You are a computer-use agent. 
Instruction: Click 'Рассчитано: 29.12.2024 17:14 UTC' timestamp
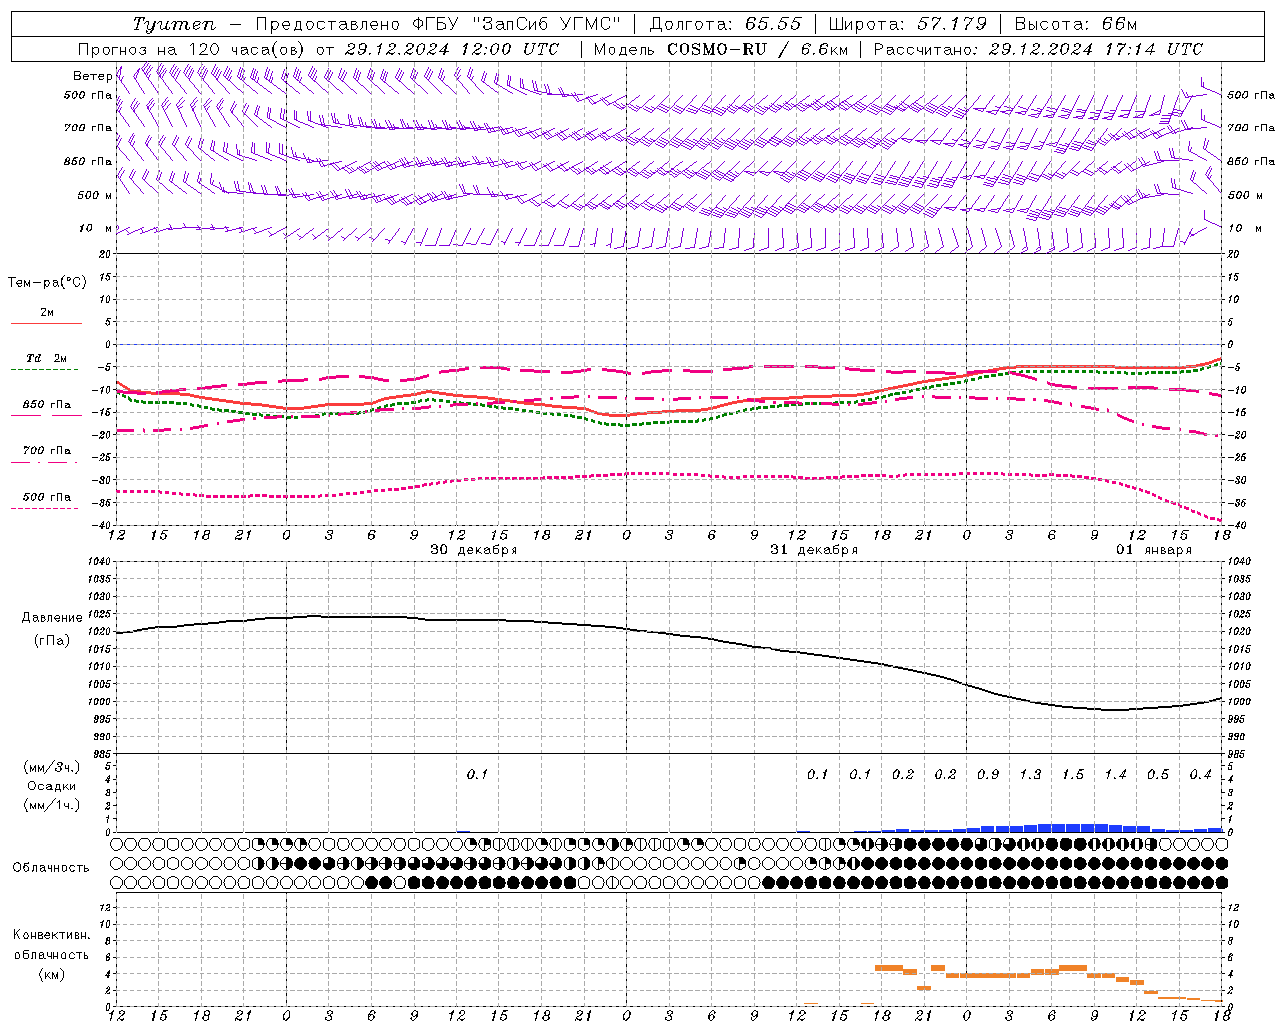pyautogui.click(x=1038, y=49)
